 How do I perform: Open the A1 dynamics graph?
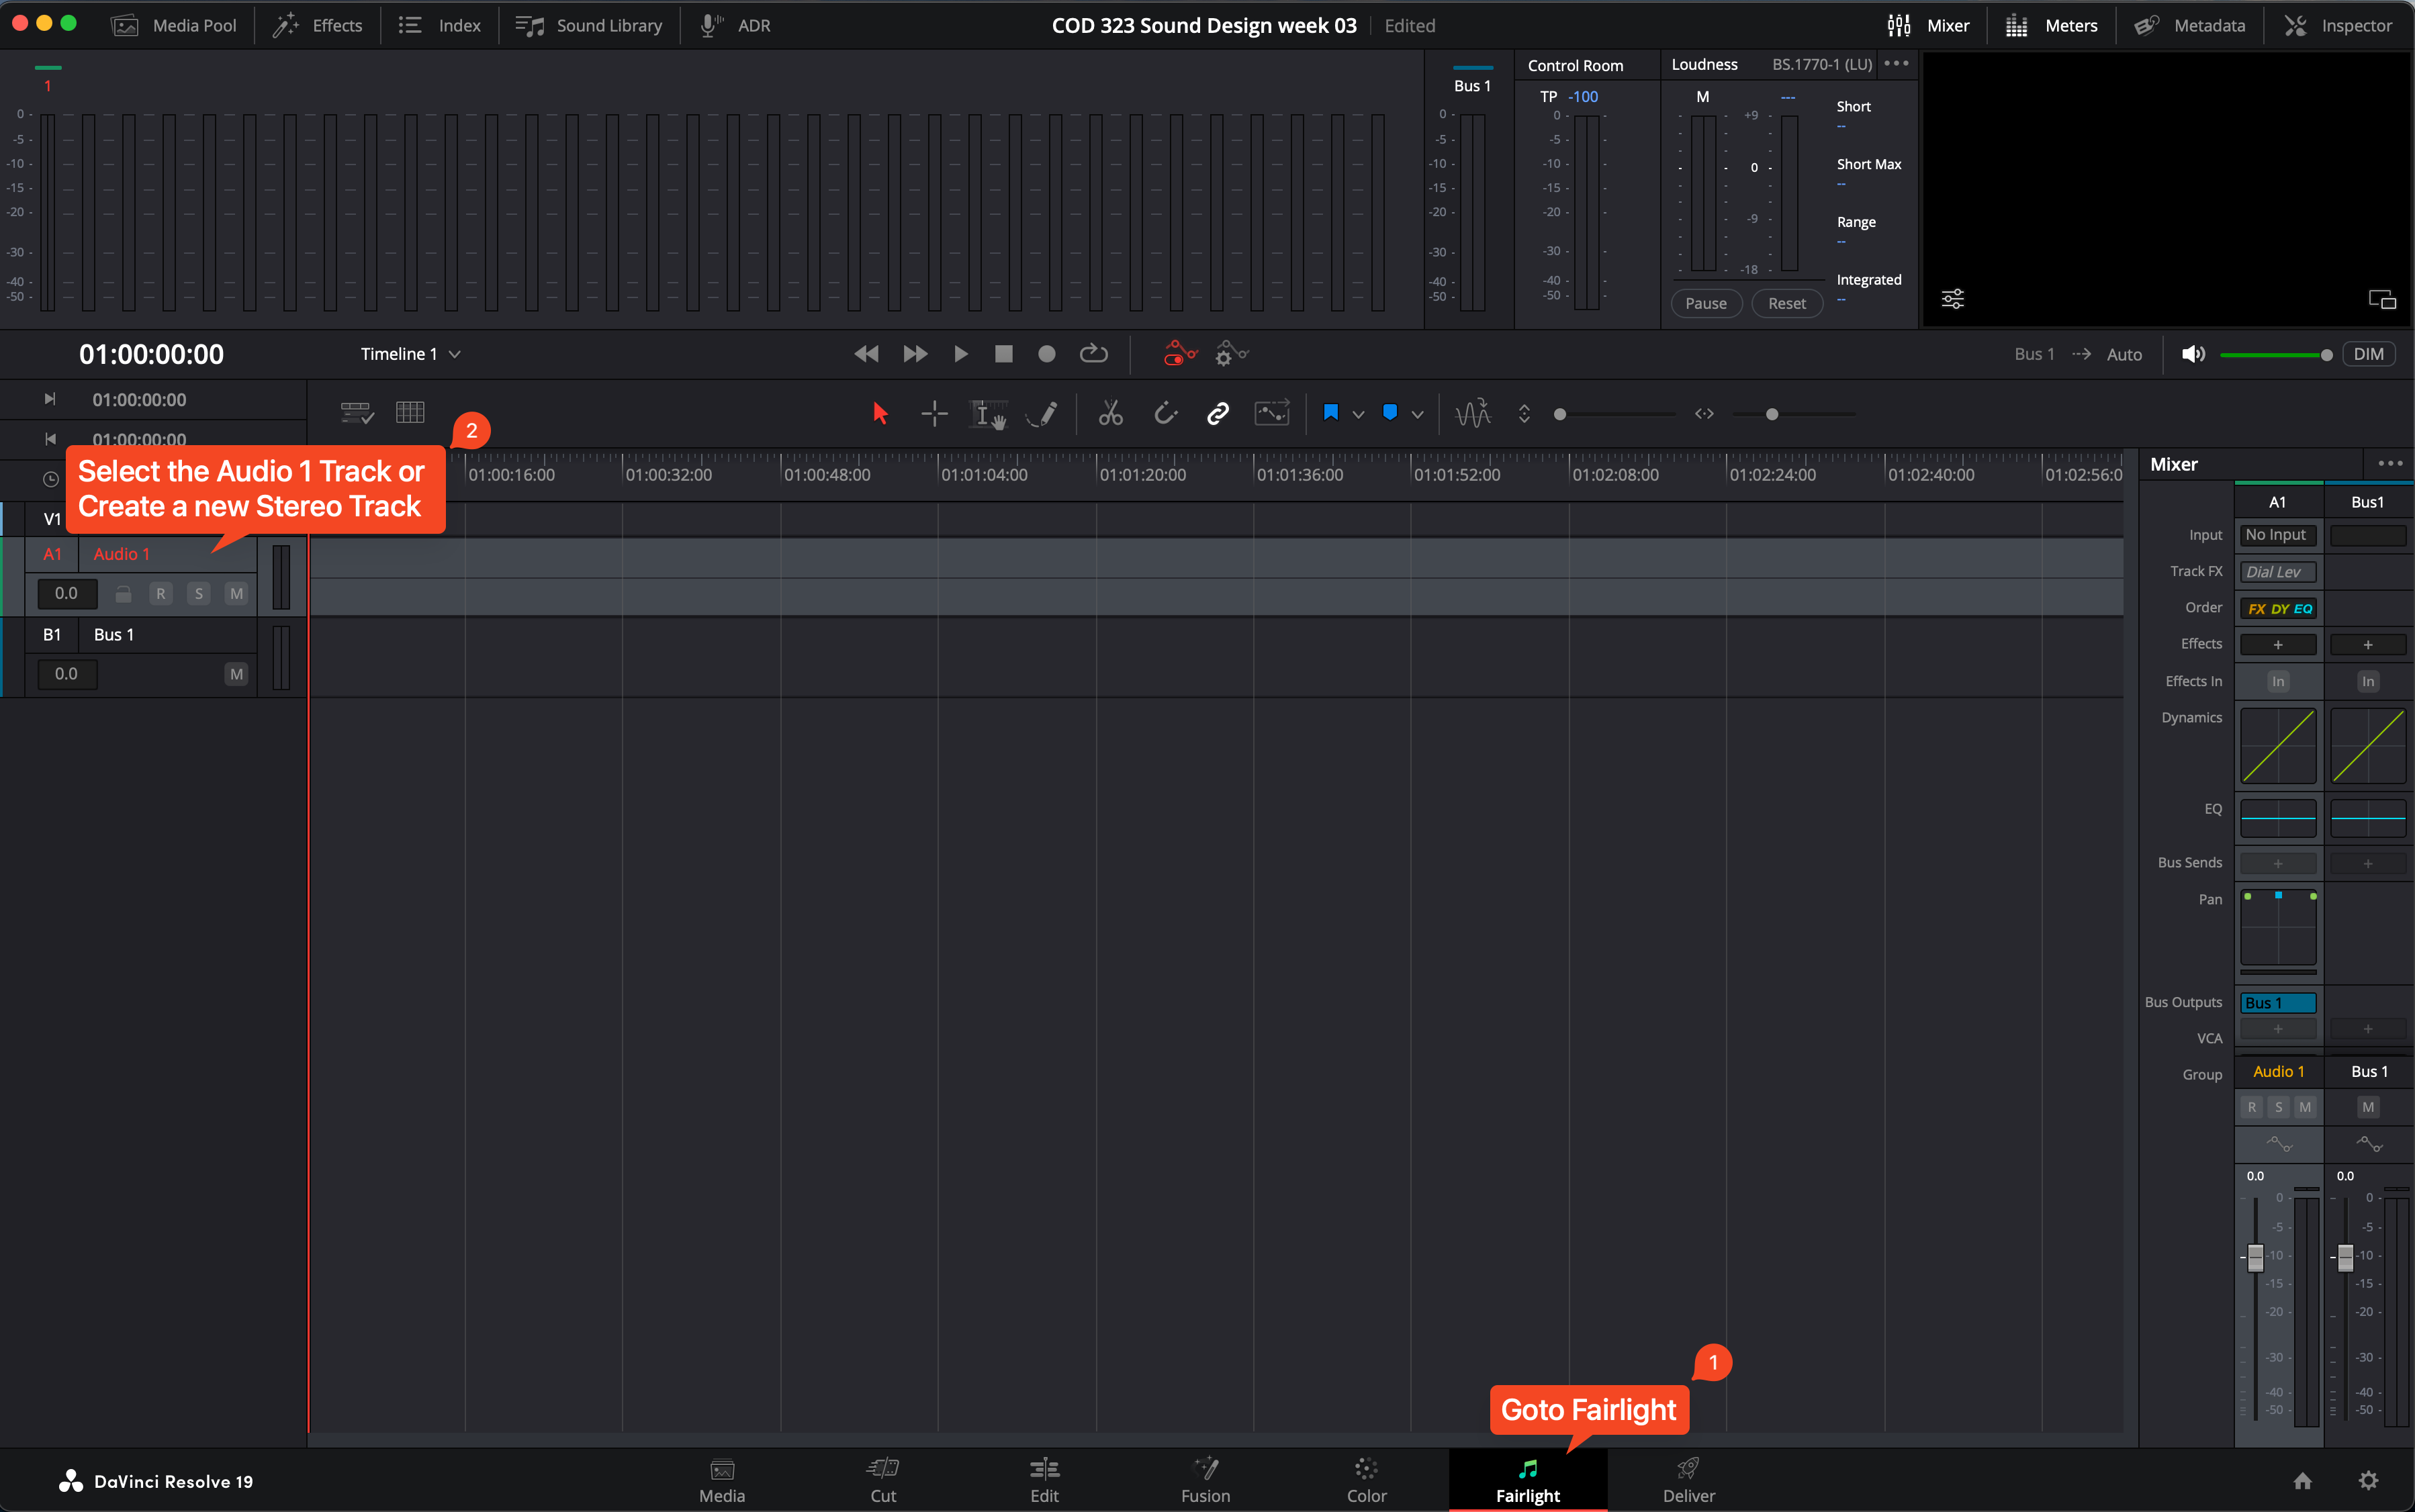[x=2278, y=746]
